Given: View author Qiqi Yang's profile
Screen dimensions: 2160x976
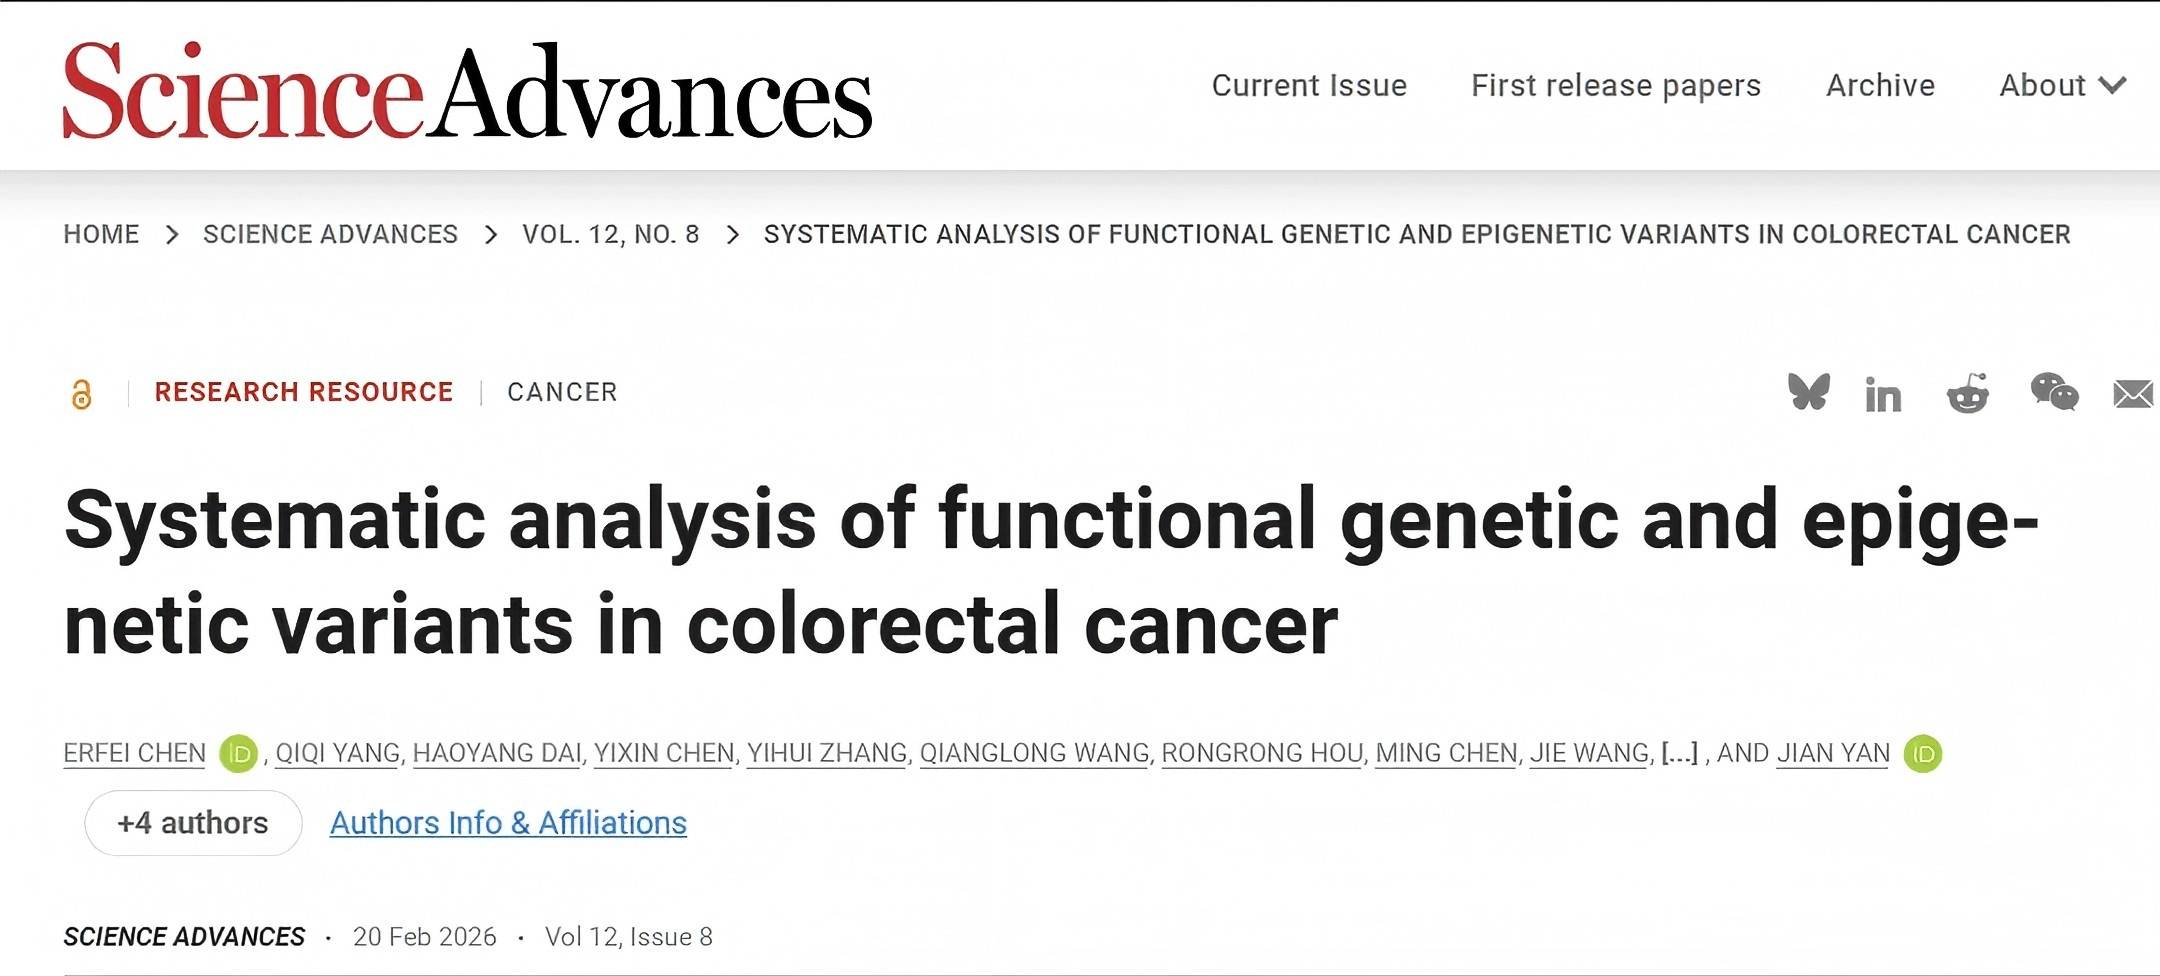Looking at the screenshot, I should tap(337, 753).
